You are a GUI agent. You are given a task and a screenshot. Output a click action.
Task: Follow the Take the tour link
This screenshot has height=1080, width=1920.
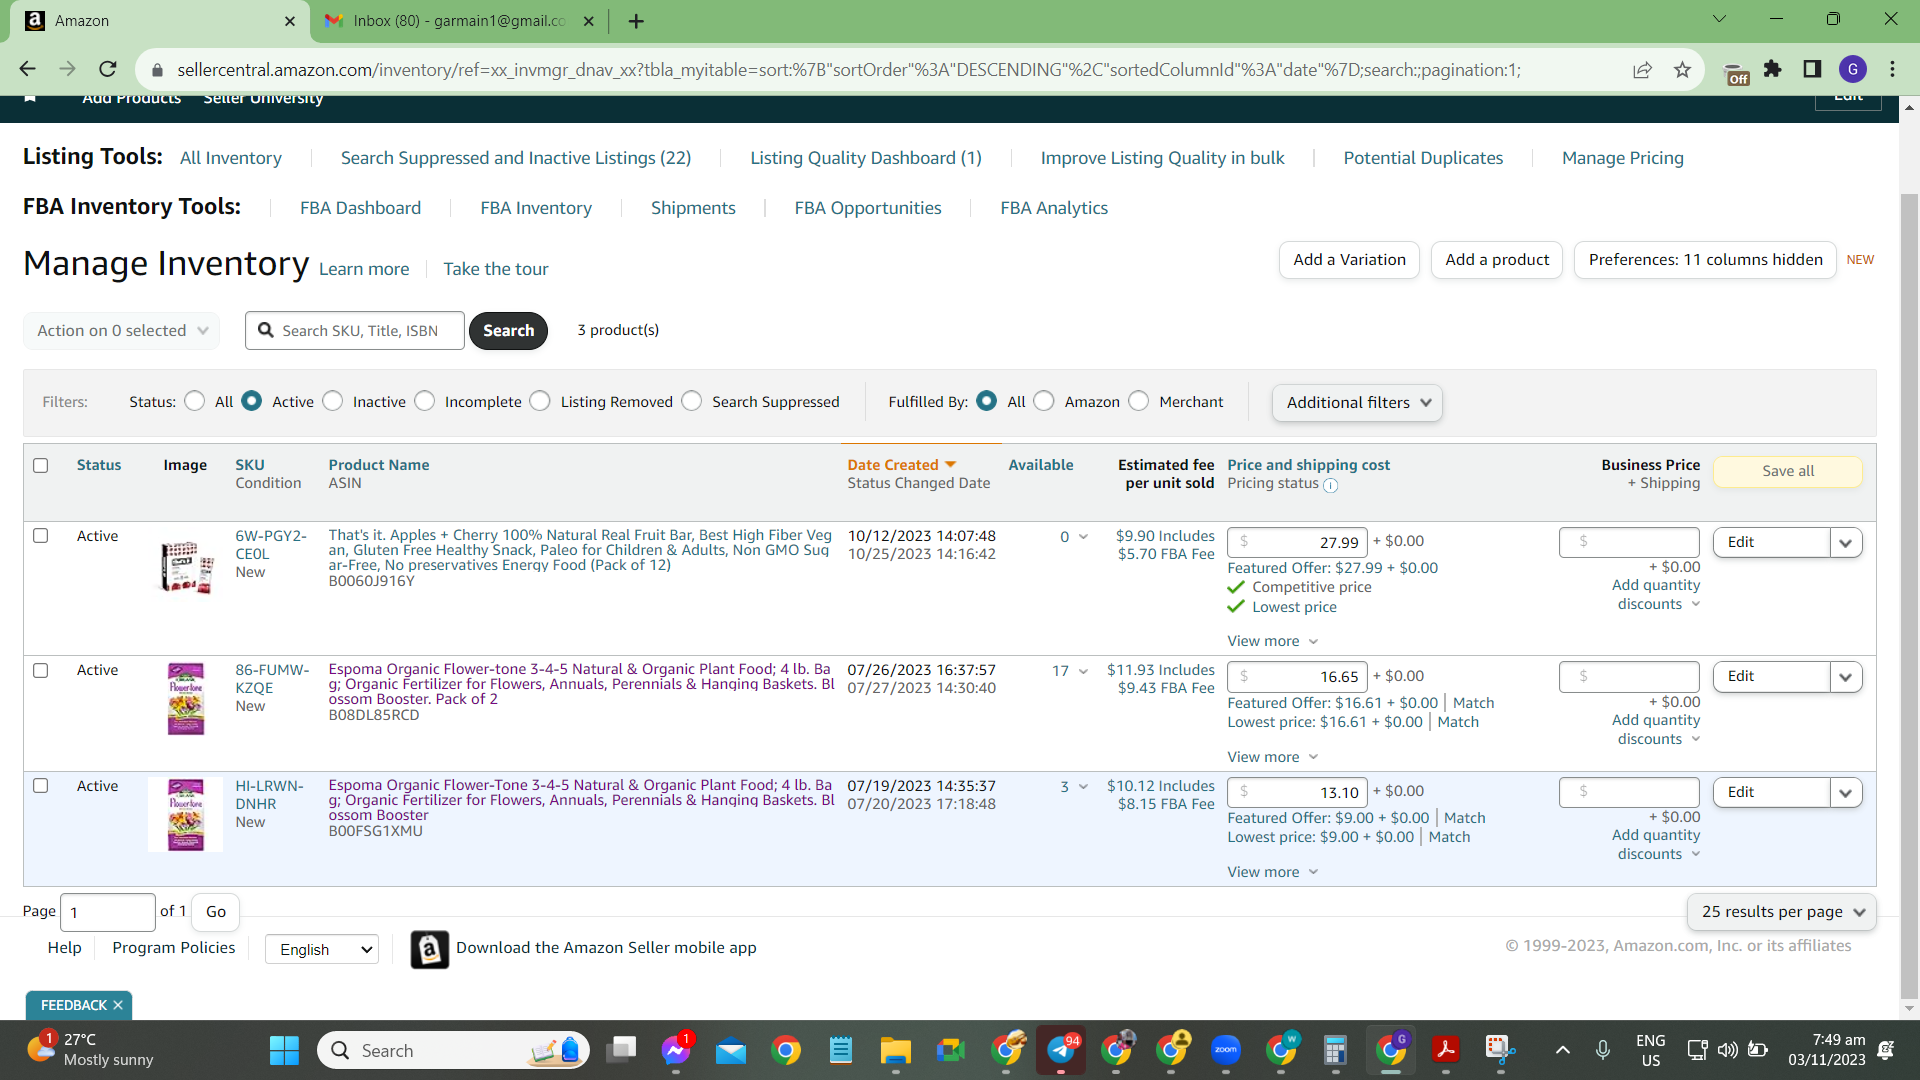pos(496,269)
